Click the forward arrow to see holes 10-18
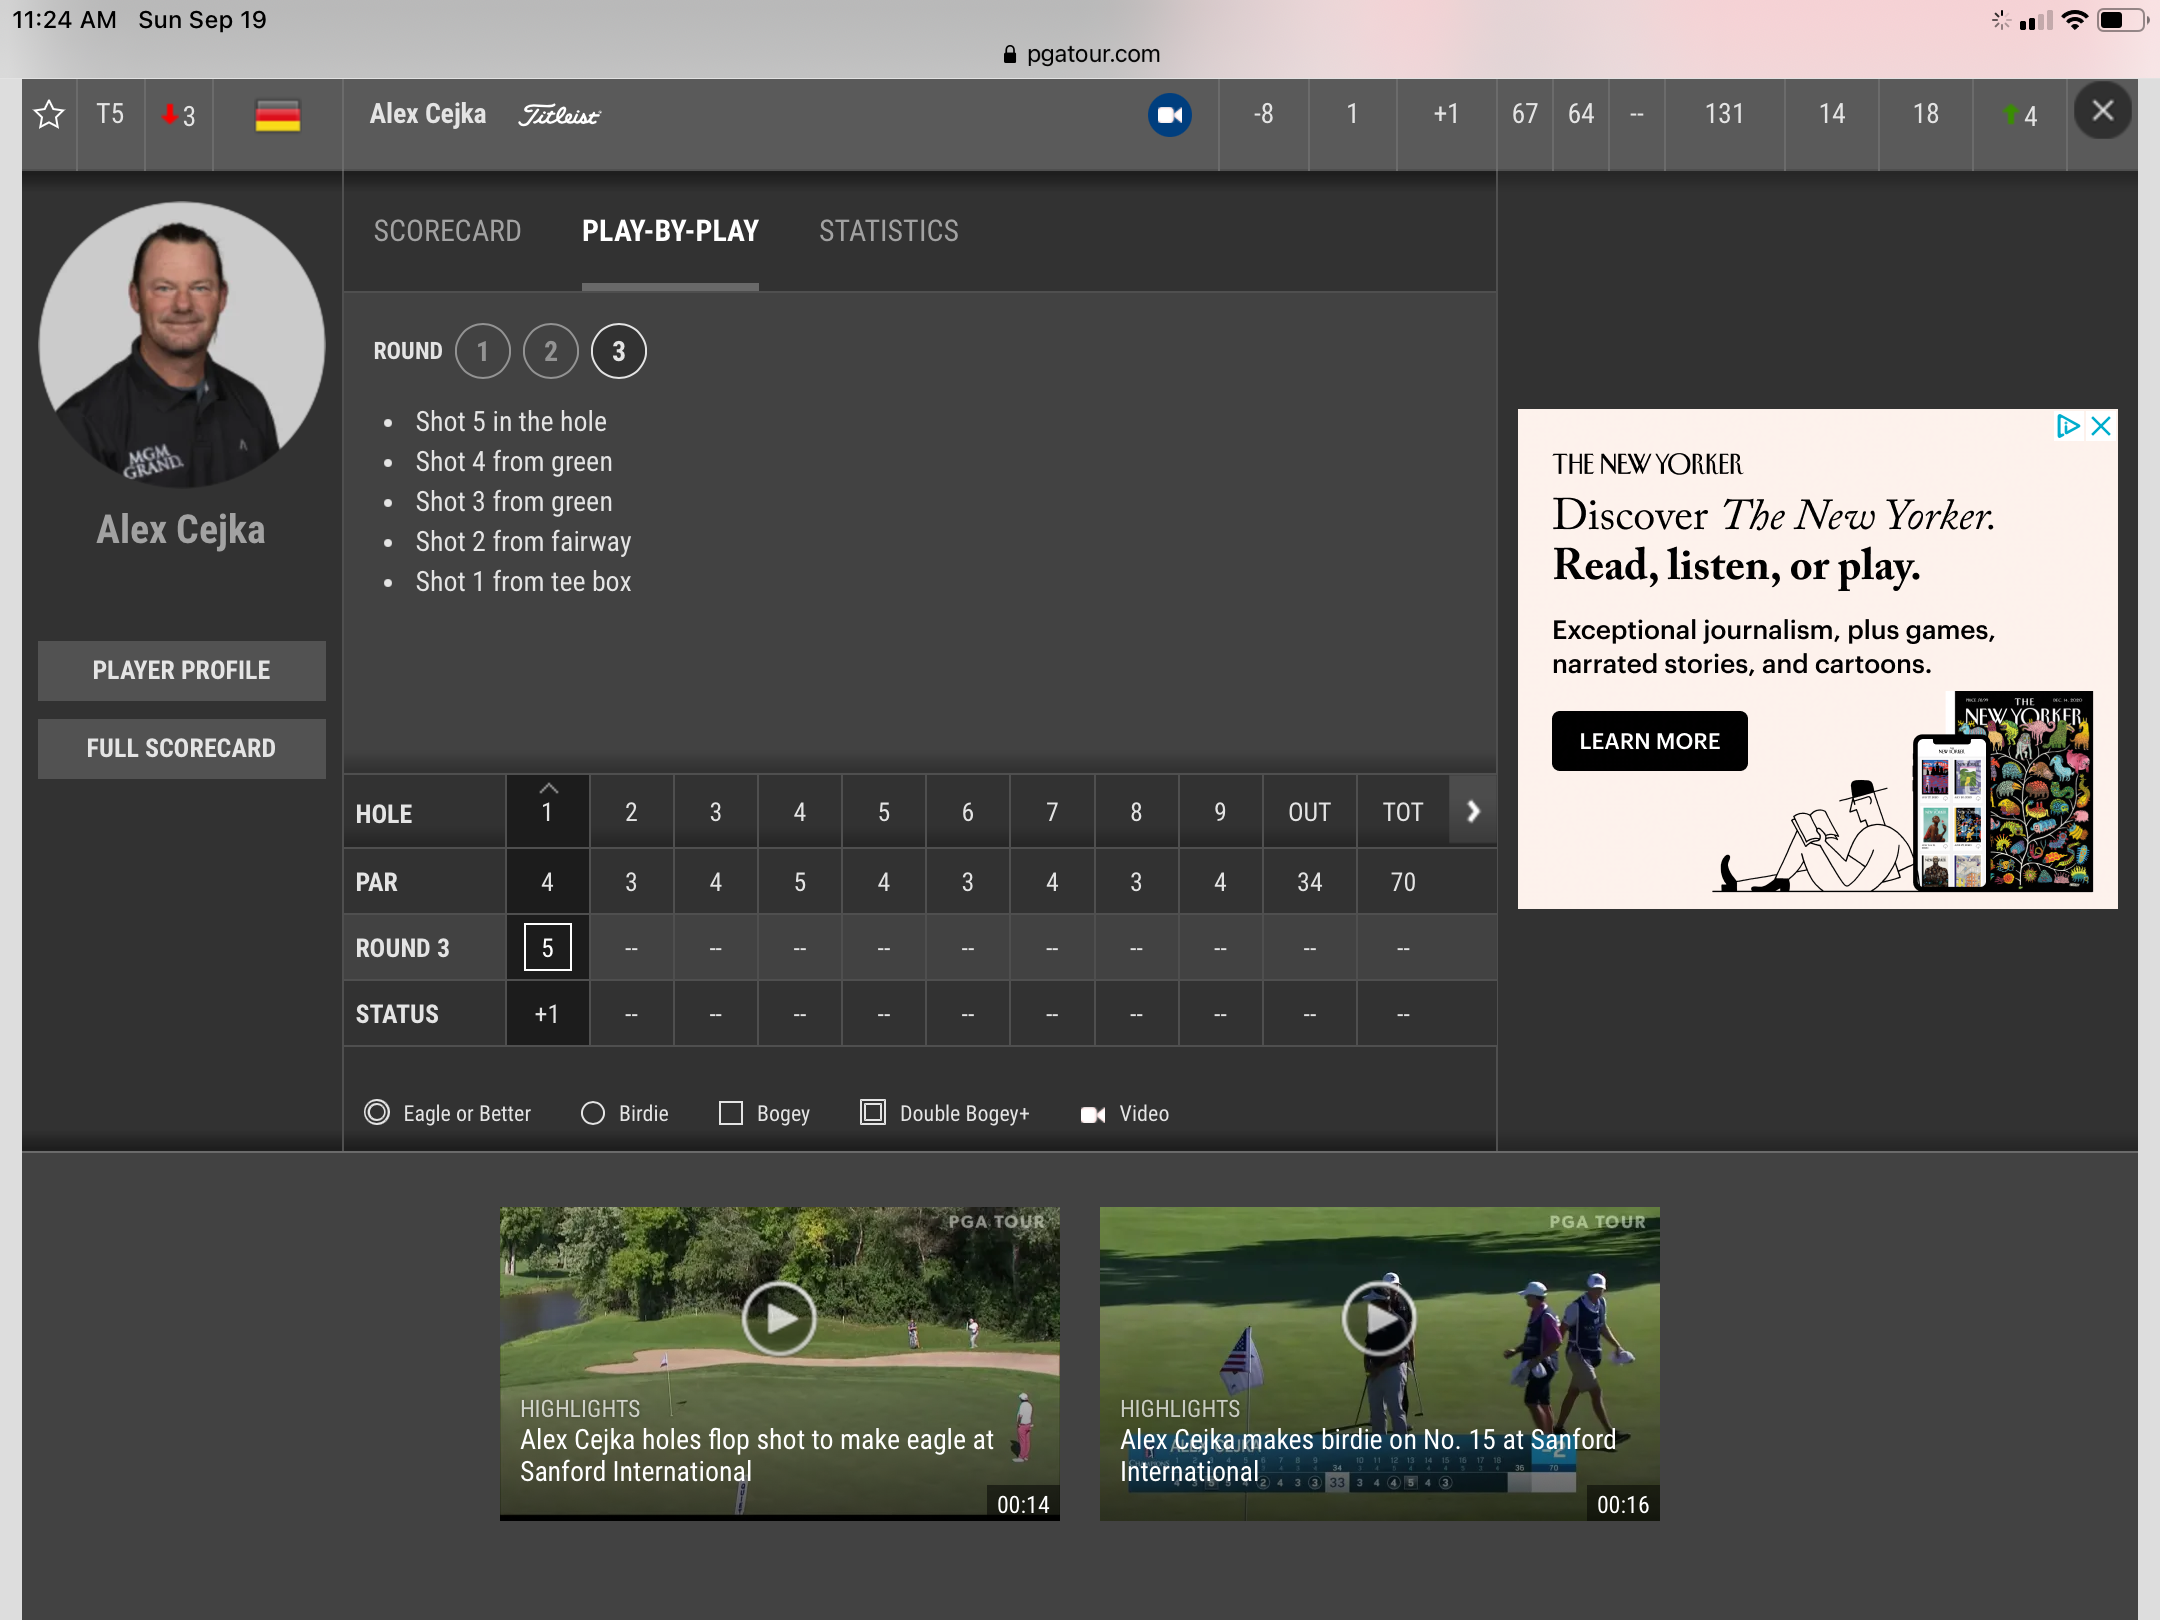2160x1620 pixels. coord(1473,812)
